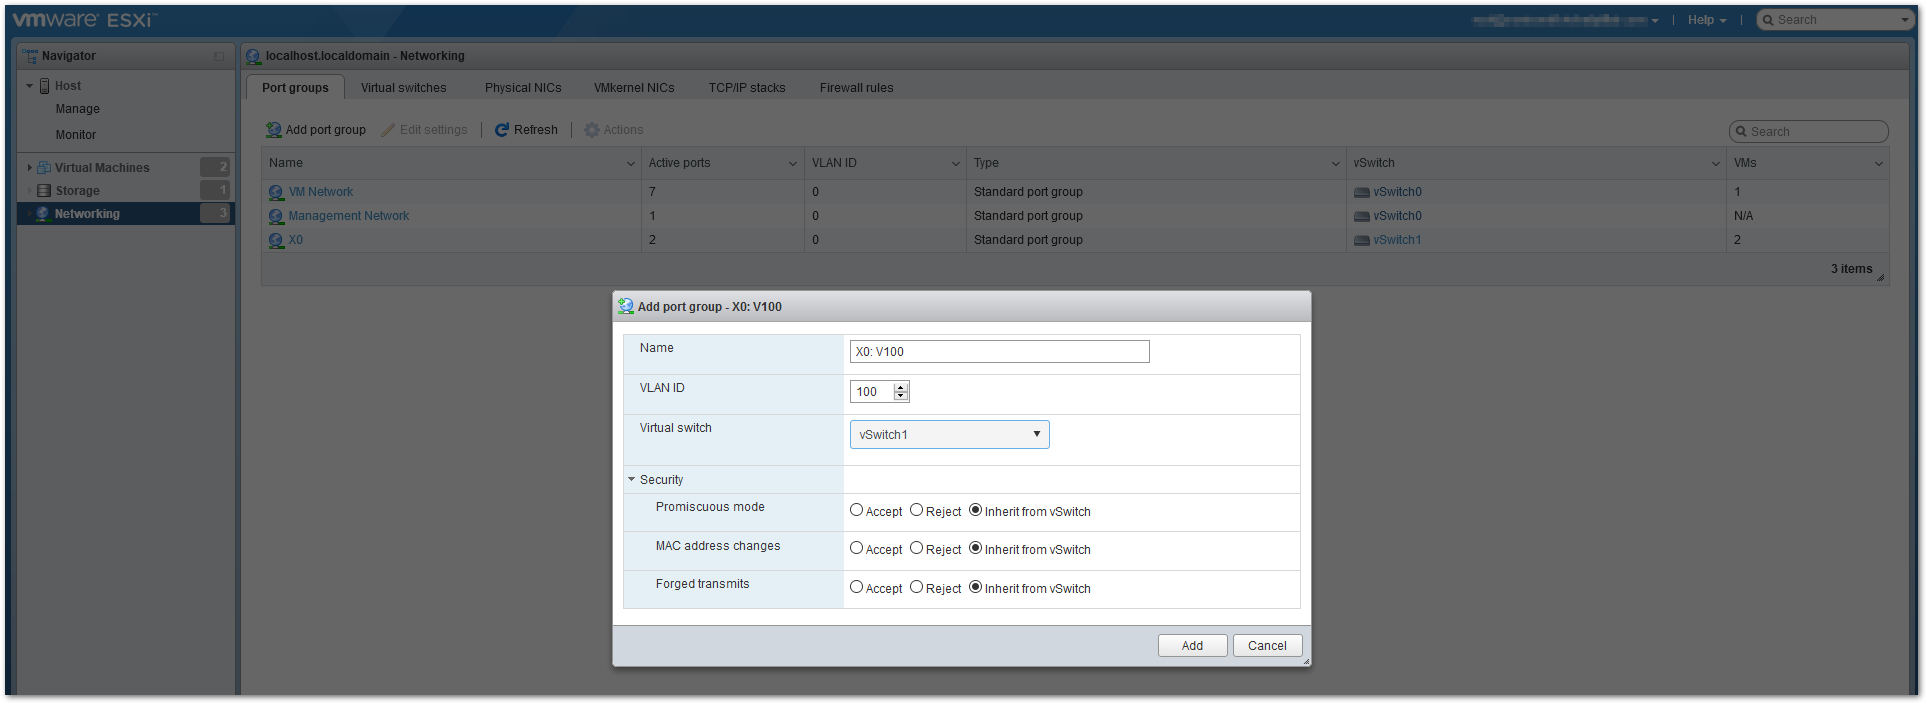This screenshot has height=704, width=1927.
Task: Open the Management Network link
Action: (x=349, y=216)
